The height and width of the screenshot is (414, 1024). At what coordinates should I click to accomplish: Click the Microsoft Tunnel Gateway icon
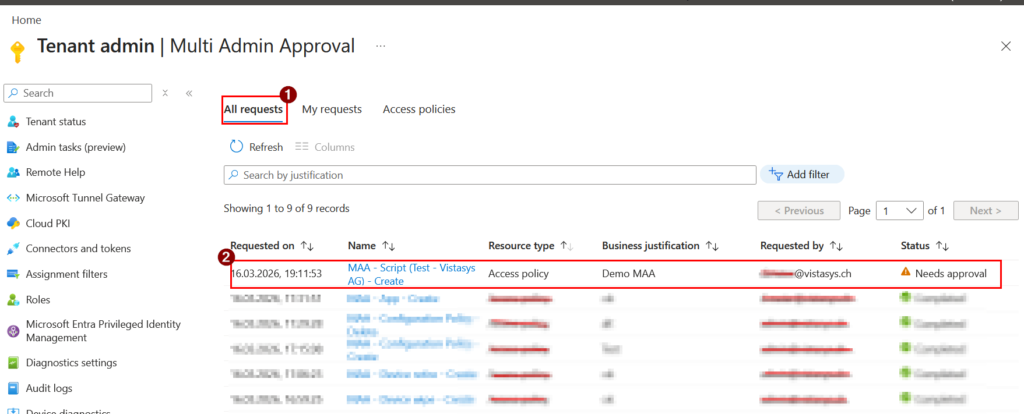13,198
